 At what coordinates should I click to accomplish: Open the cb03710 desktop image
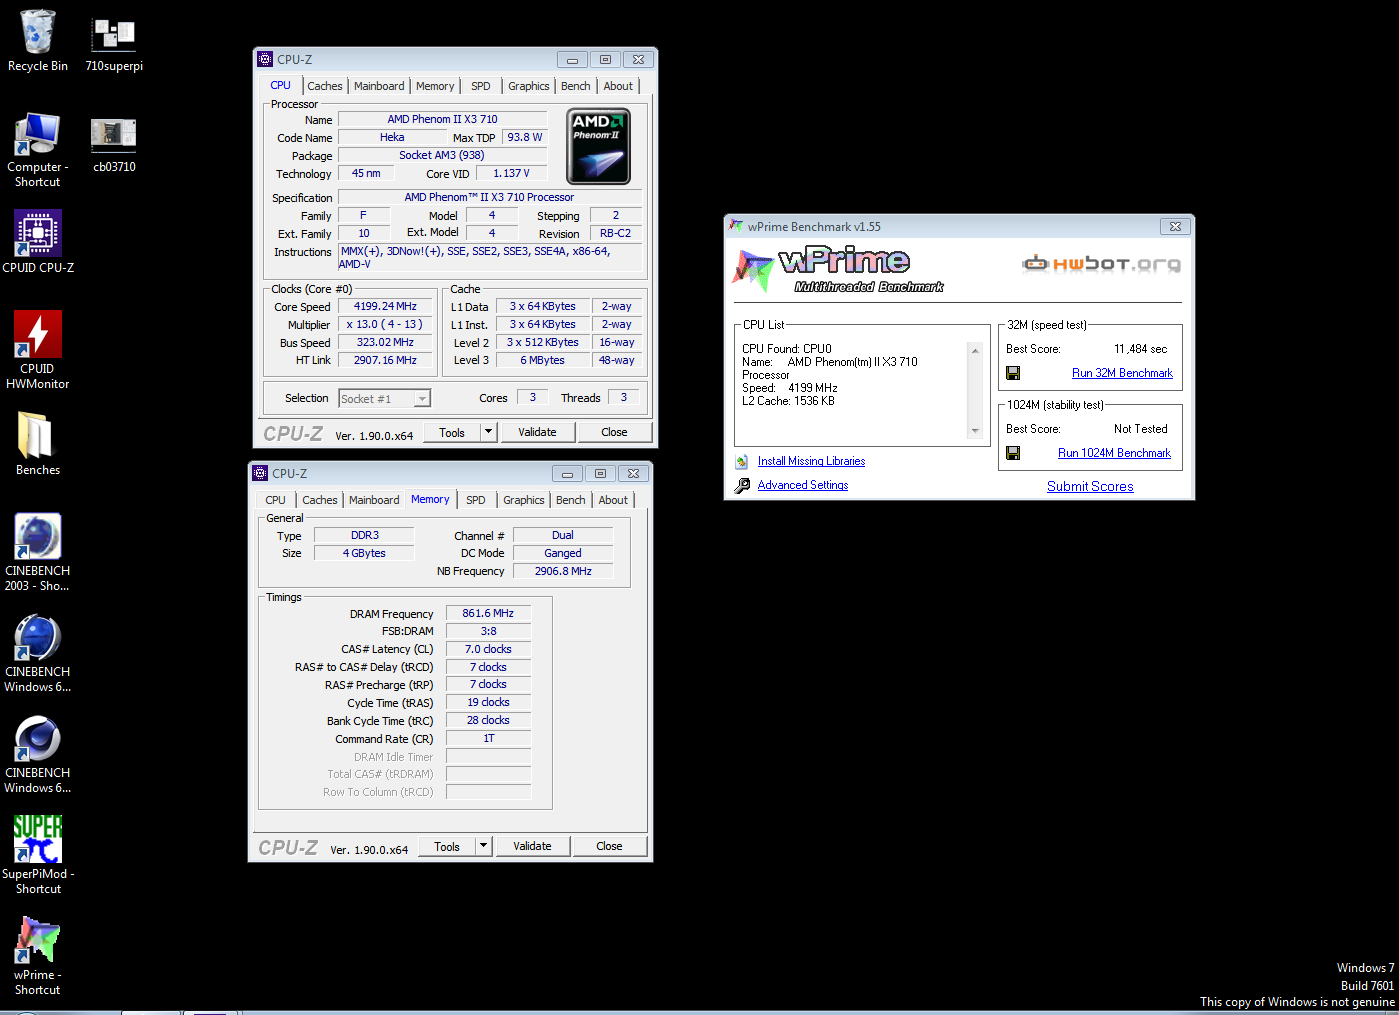coord(113,135)
